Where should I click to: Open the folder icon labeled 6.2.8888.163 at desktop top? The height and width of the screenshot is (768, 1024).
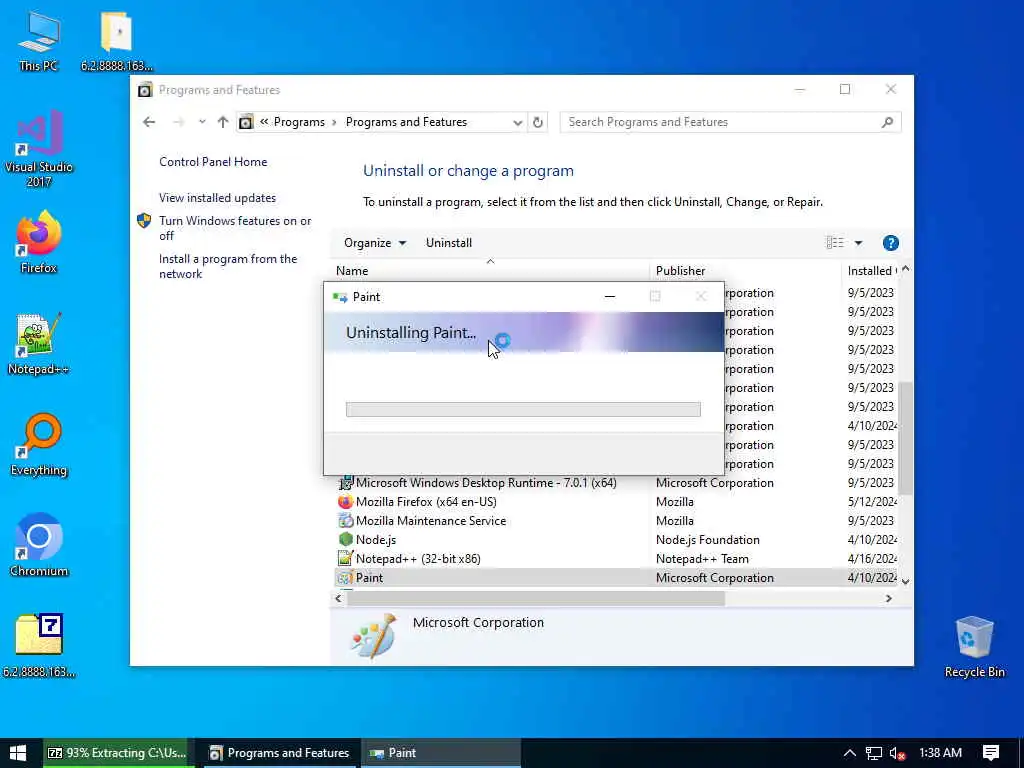tap(116, 41)
